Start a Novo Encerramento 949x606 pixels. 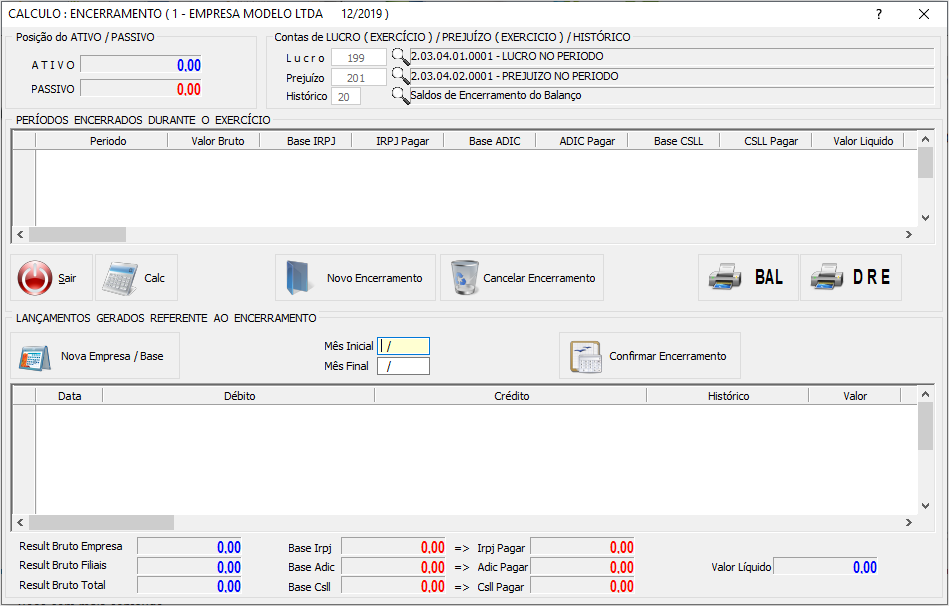click(x=355, y=278)
